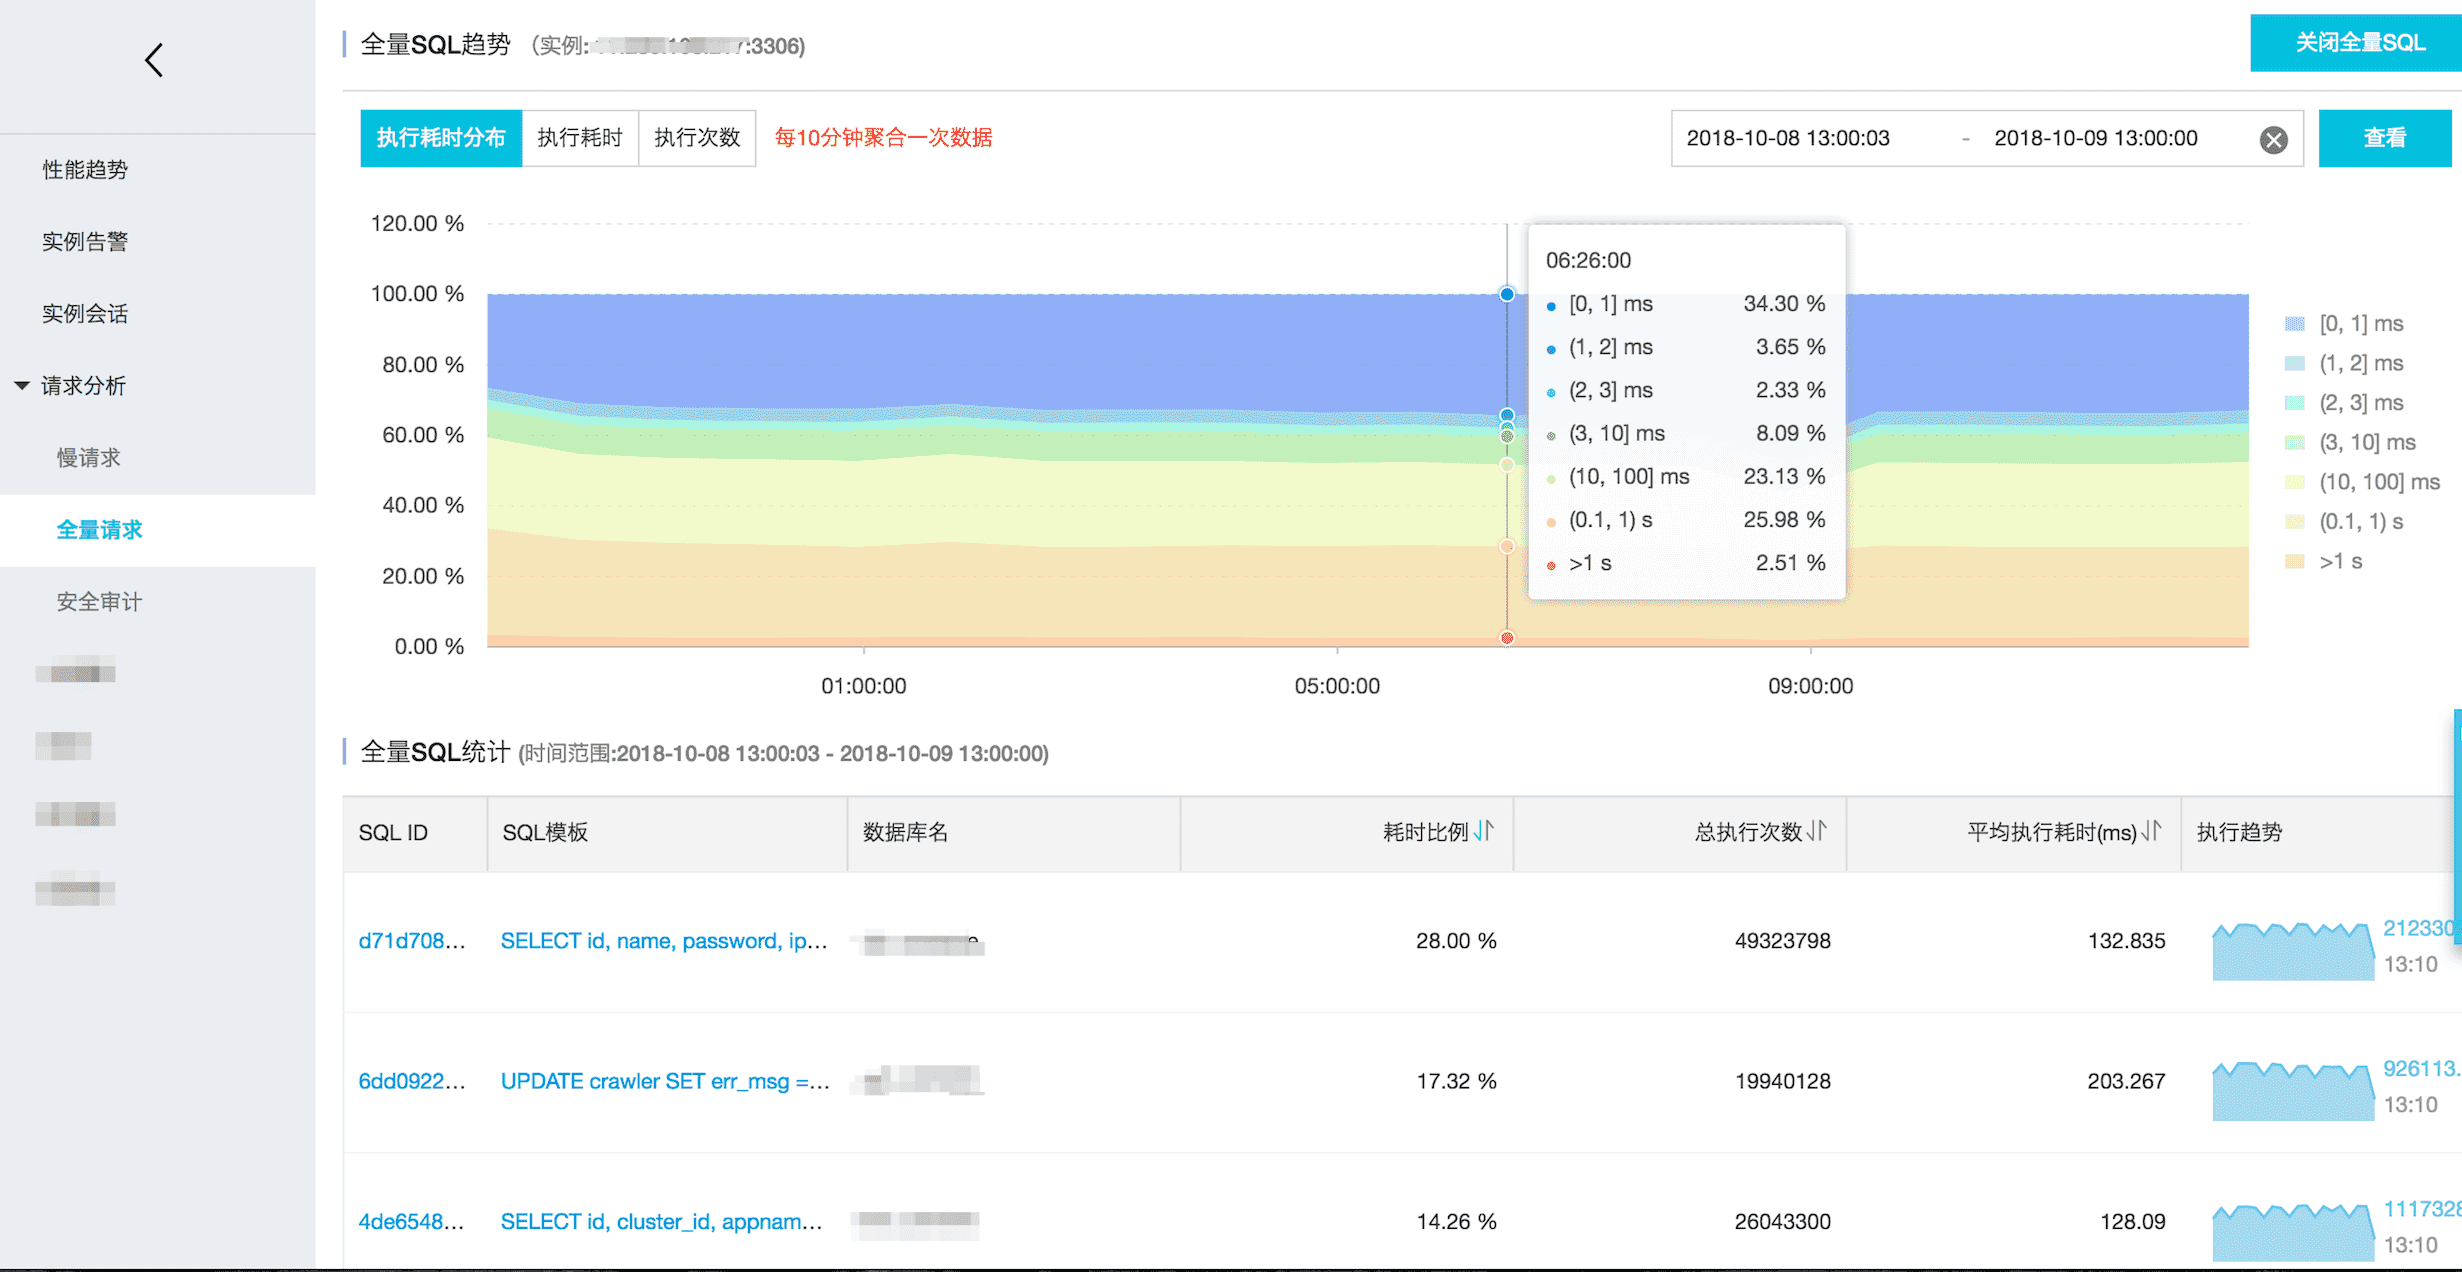The width and height of the screenshot is (2462, 1272).
Task: Sort by 平均执行耗时(ms) column arrows
Action: [2152, 831]
